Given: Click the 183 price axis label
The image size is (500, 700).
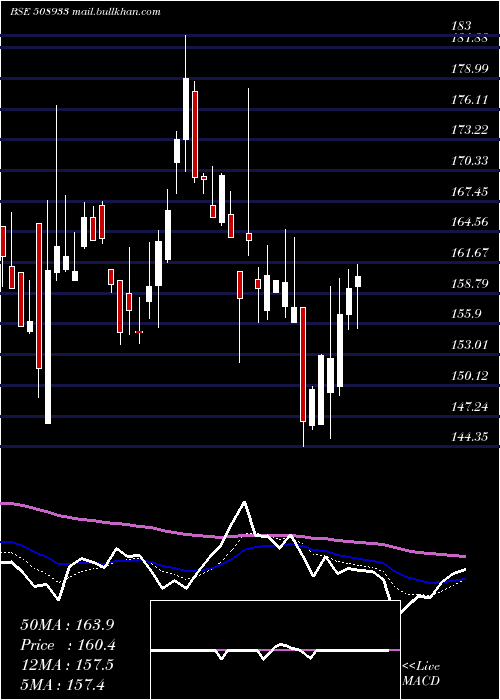Looking at the screenshot, I should [x=461, y=26].
